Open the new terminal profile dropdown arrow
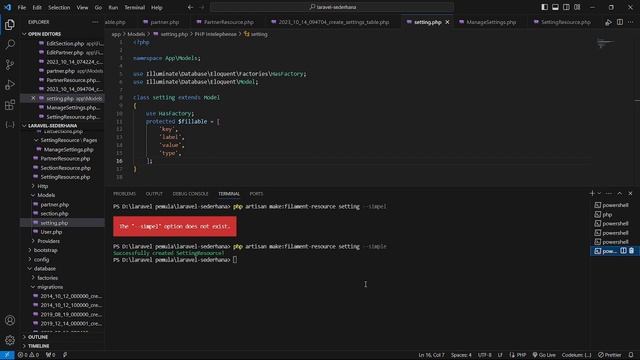Viewport: 640px width, 360px height. (599, 193)
